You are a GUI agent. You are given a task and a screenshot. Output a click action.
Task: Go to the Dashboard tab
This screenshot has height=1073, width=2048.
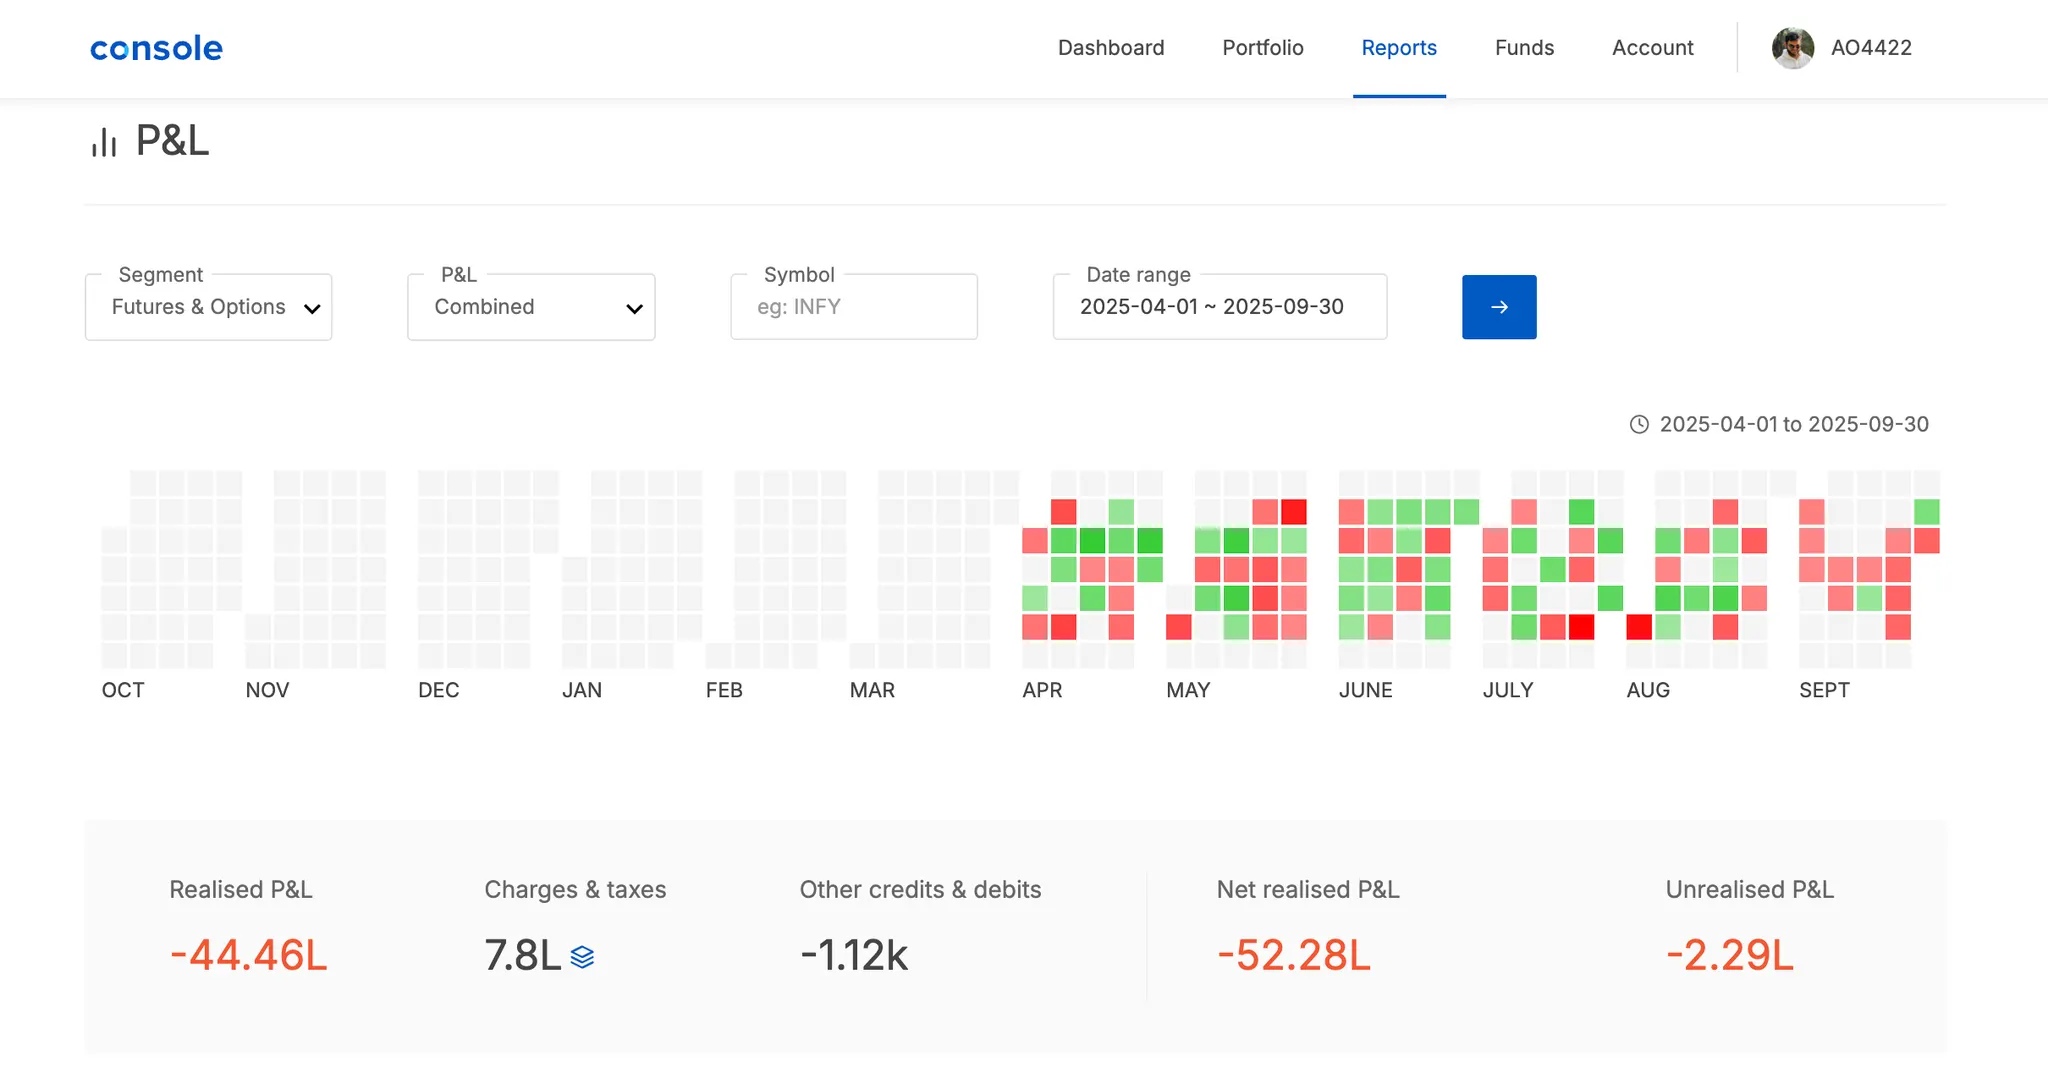click(x=1111, y=48)
